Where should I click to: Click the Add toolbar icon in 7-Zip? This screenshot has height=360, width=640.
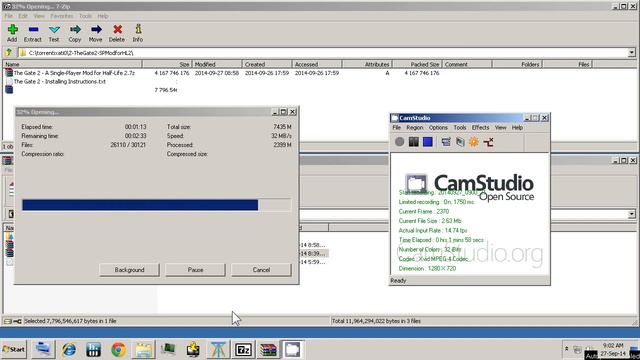(12, 33)
